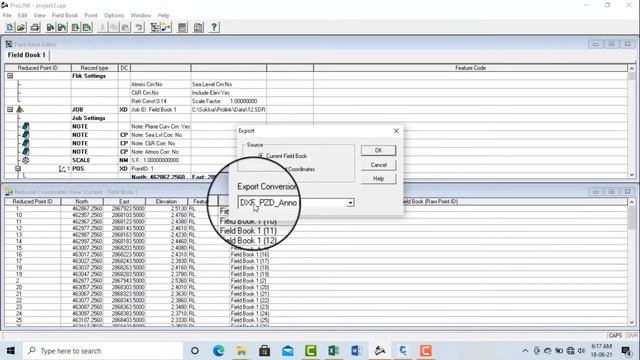
Task: Open the Options menu
Action: (x=114, y=15)
